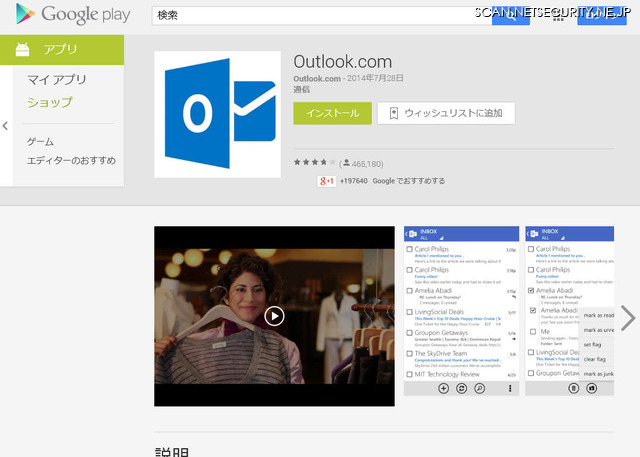
Task: Open the マイアプリ menu item
Action: (56, 80)
